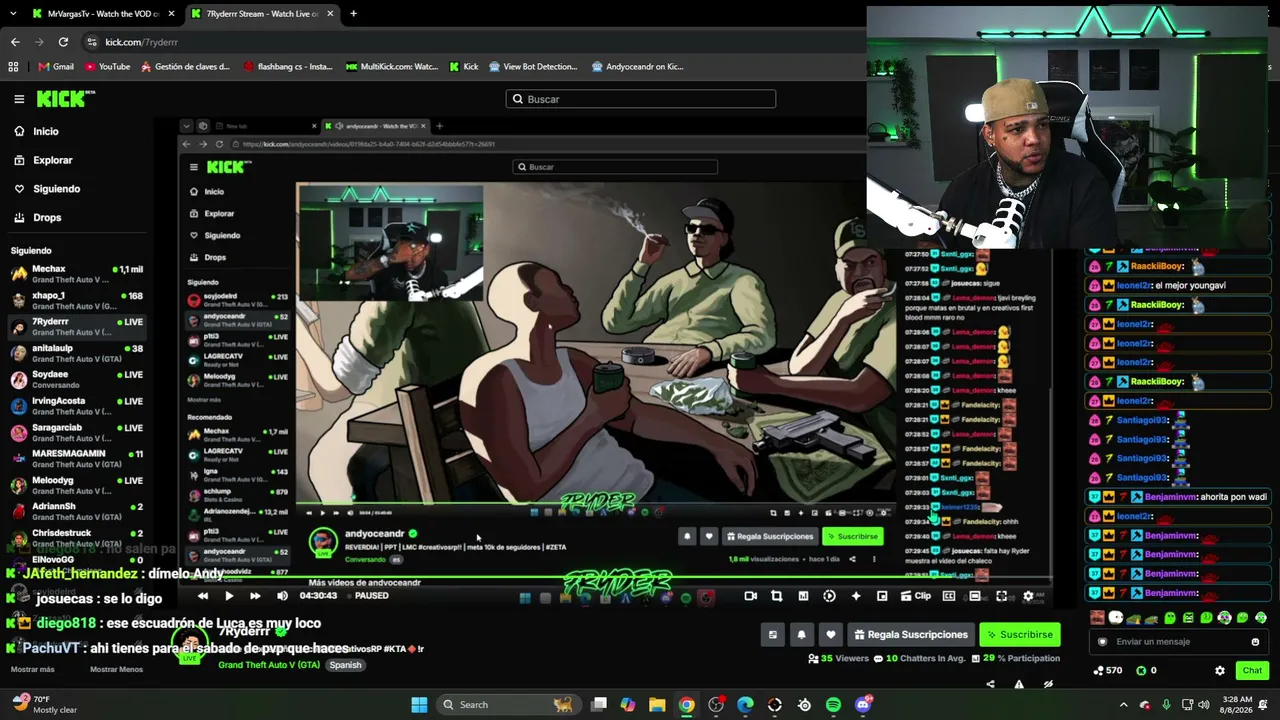Toggle closed captions in the player
1280x720 pixels.
tap(948, 596)
